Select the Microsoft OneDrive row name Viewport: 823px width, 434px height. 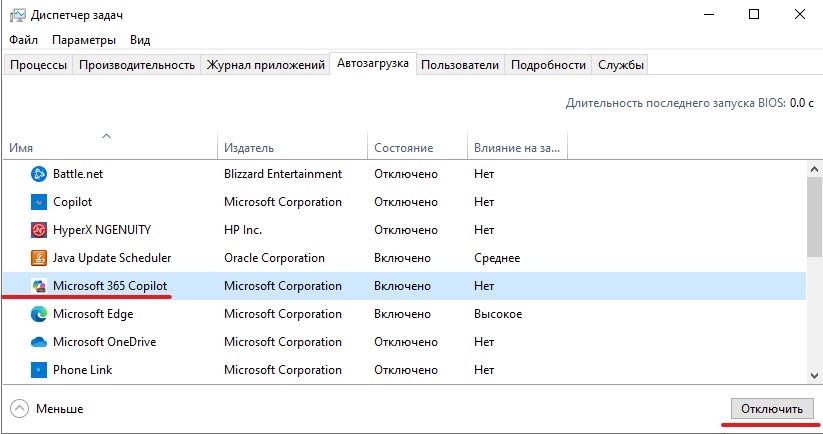tap(104, 342)
